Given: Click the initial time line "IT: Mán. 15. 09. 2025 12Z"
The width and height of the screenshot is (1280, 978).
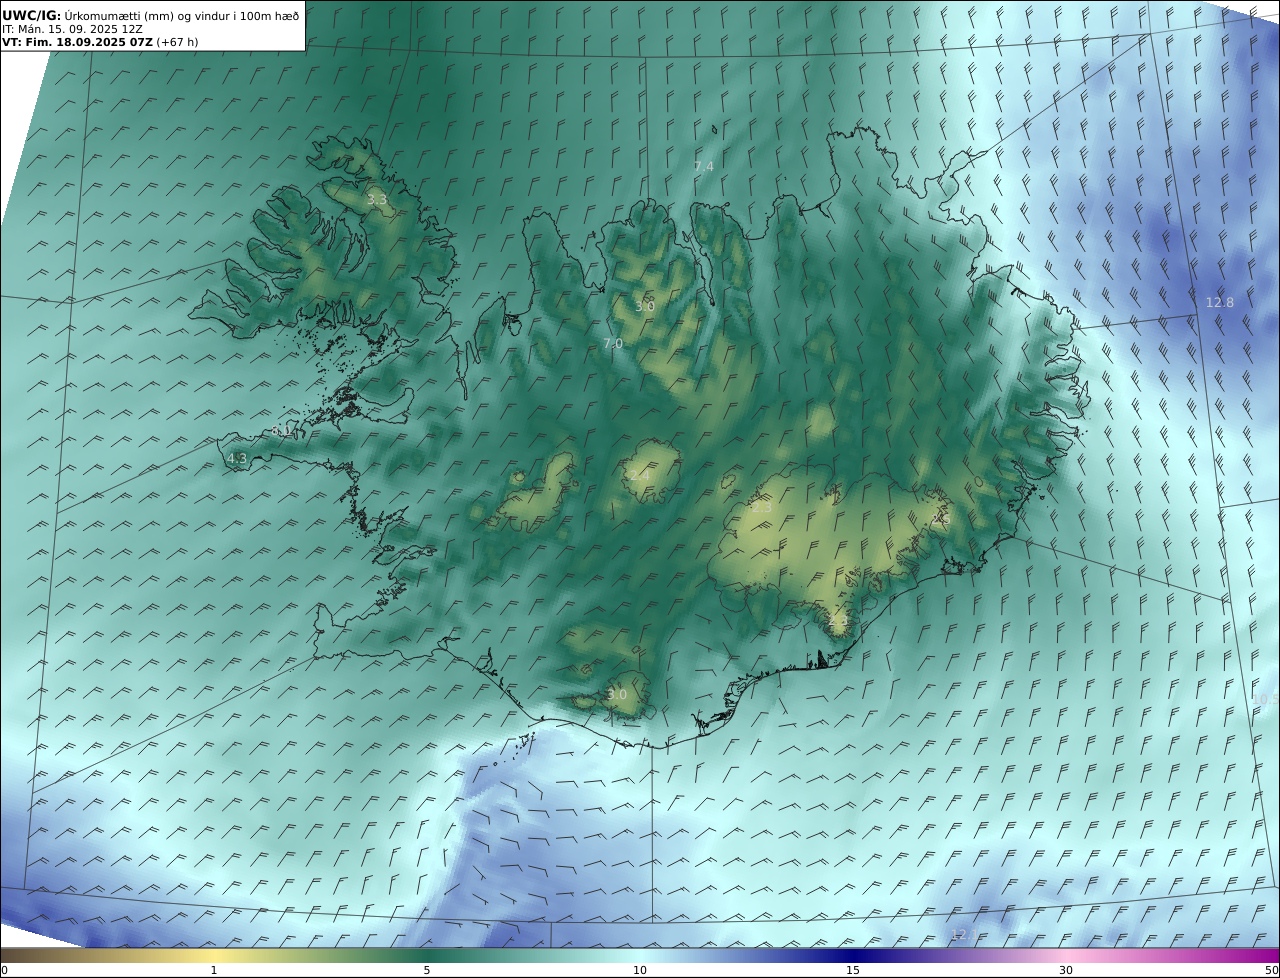Looking at the screenshot, I should pyautogui.click(x=72, y=29).
